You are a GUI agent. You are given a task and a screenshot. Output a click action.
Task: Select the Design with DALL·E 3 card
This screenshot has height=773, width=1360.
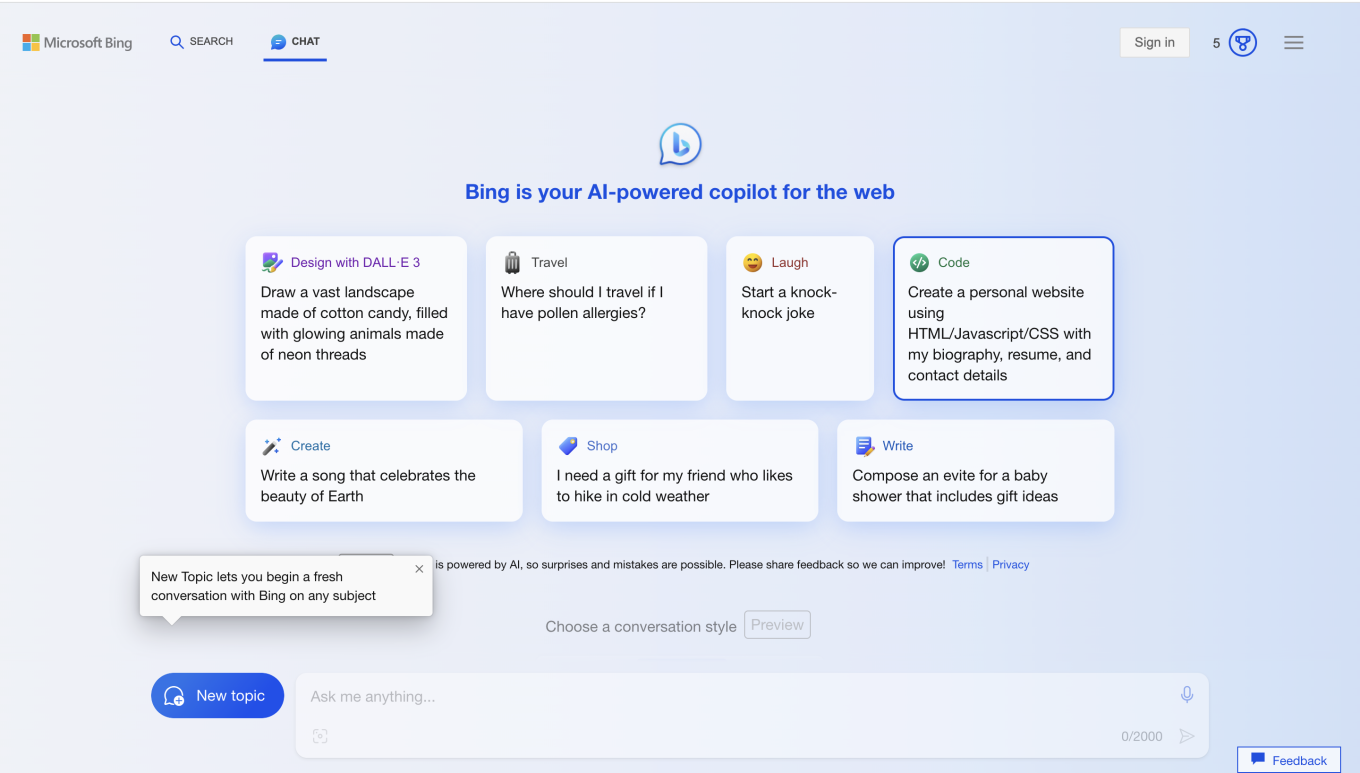pyautogui.click(x=356, y=318)
